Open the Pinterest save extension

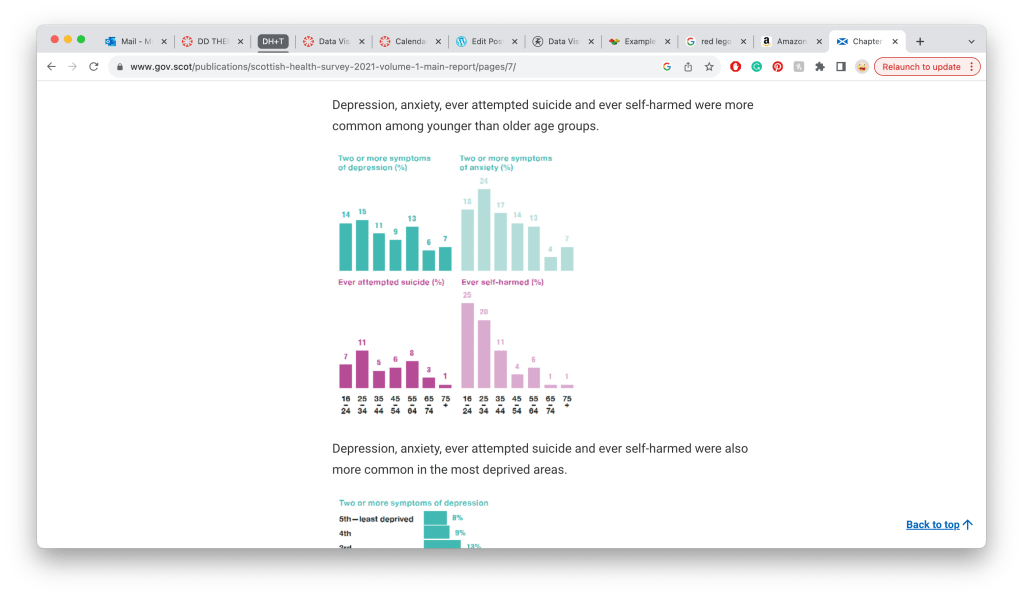(x=777, y=67)
